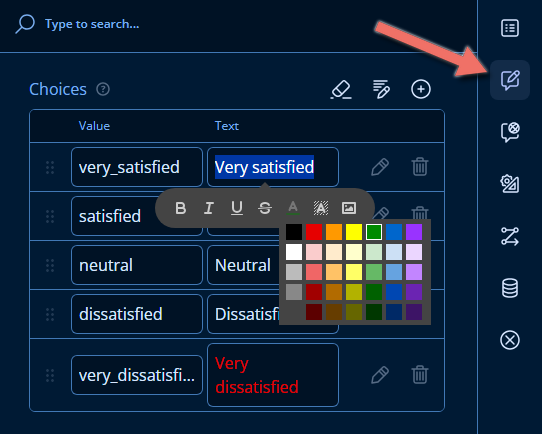Open the logic flow arrows sidebar icon
The image size is (542, 434).
[x=510, y=236]
